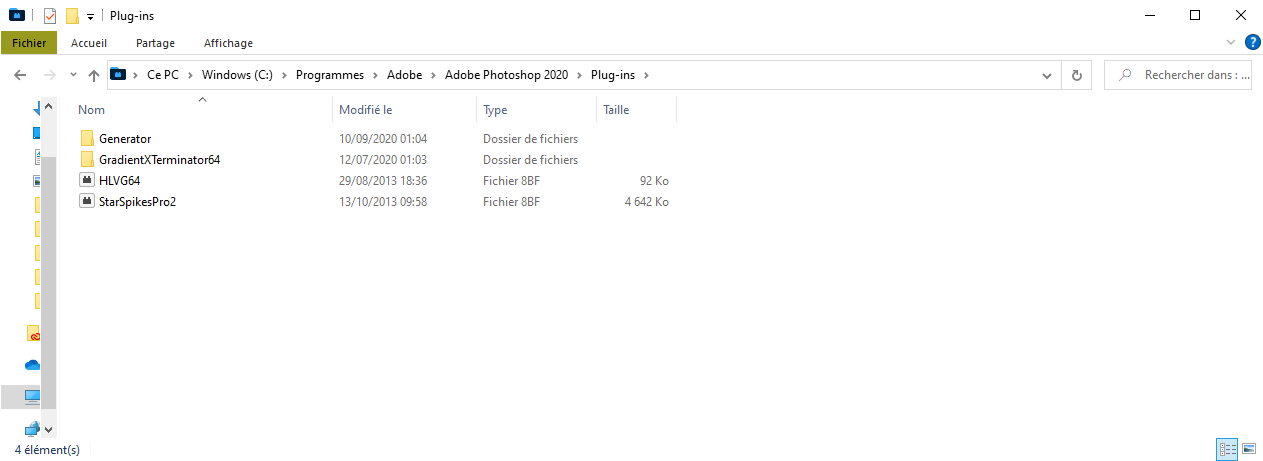This screenshot has width=1263, height=461.
Task: Navigate to Windows (C:) in breadcrumb
Action: point(238,75)
